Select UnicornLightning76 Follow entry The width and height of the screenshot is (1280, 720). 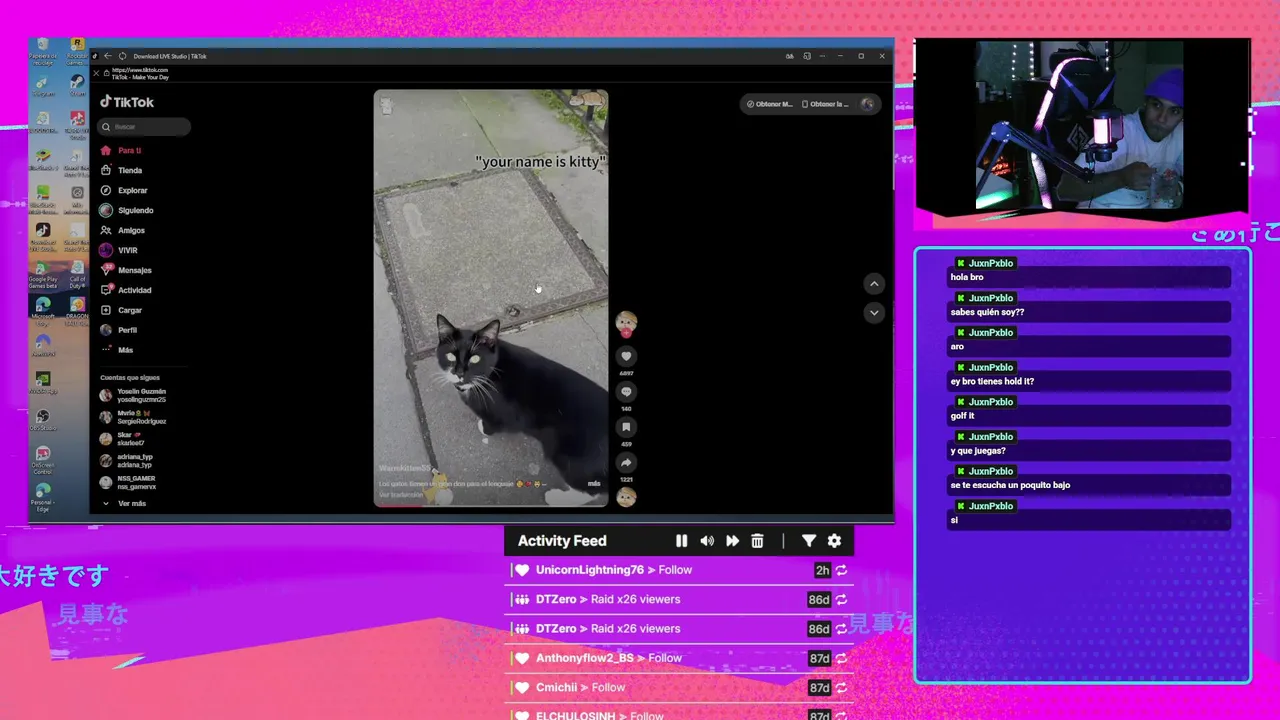point(680,570)
